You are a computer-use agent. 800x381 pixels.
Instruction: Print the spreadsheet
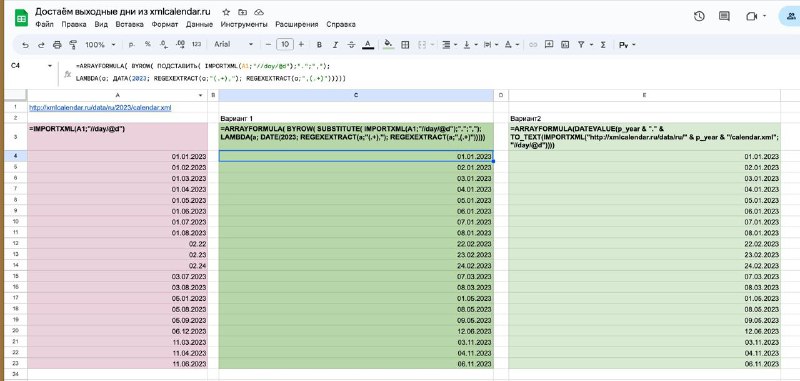tap(57, 45)
